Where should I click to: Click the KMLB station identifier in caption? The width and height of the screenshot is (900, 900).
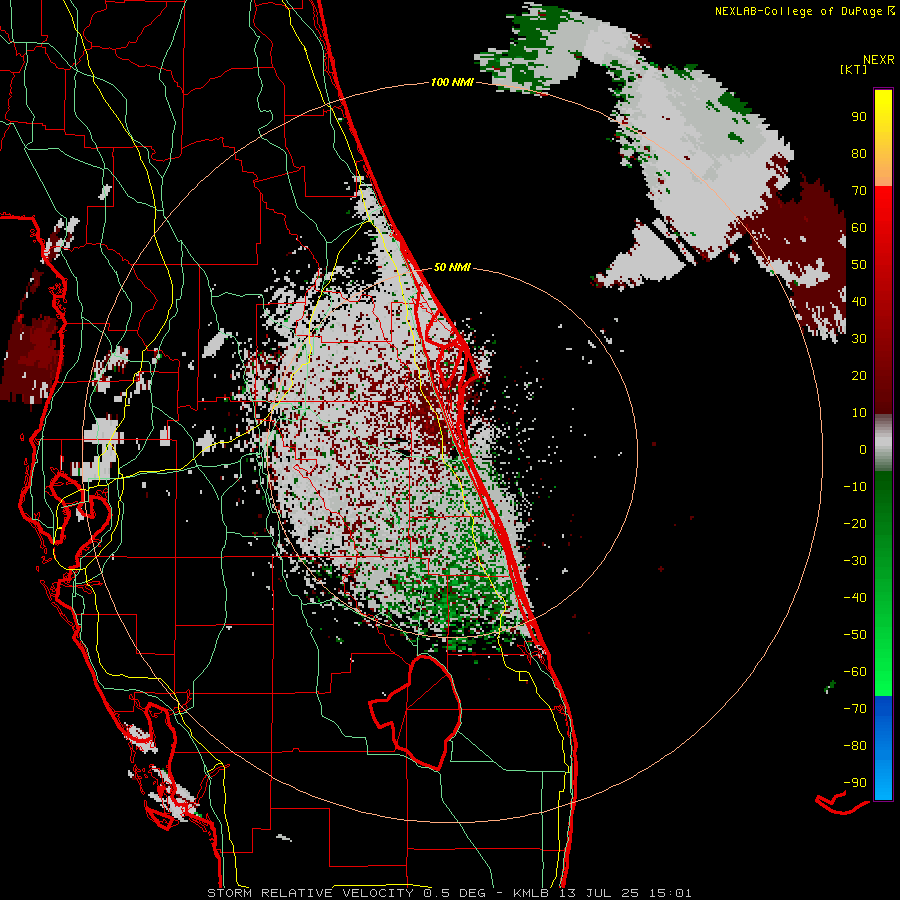pos(530,893)
